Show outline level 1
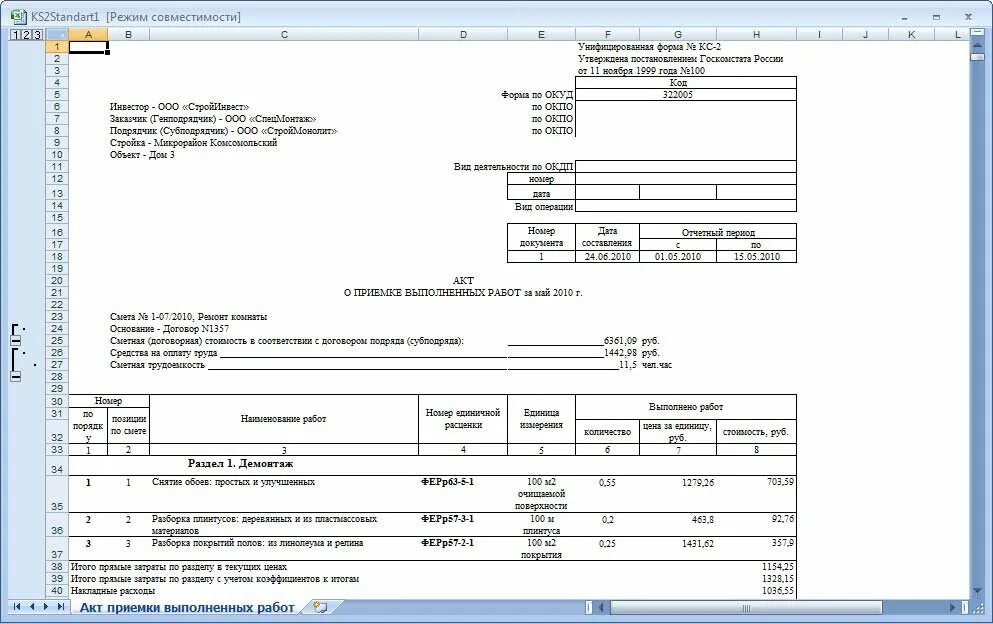993x624 pixels. pyautogui.click(x=15, y=35)
